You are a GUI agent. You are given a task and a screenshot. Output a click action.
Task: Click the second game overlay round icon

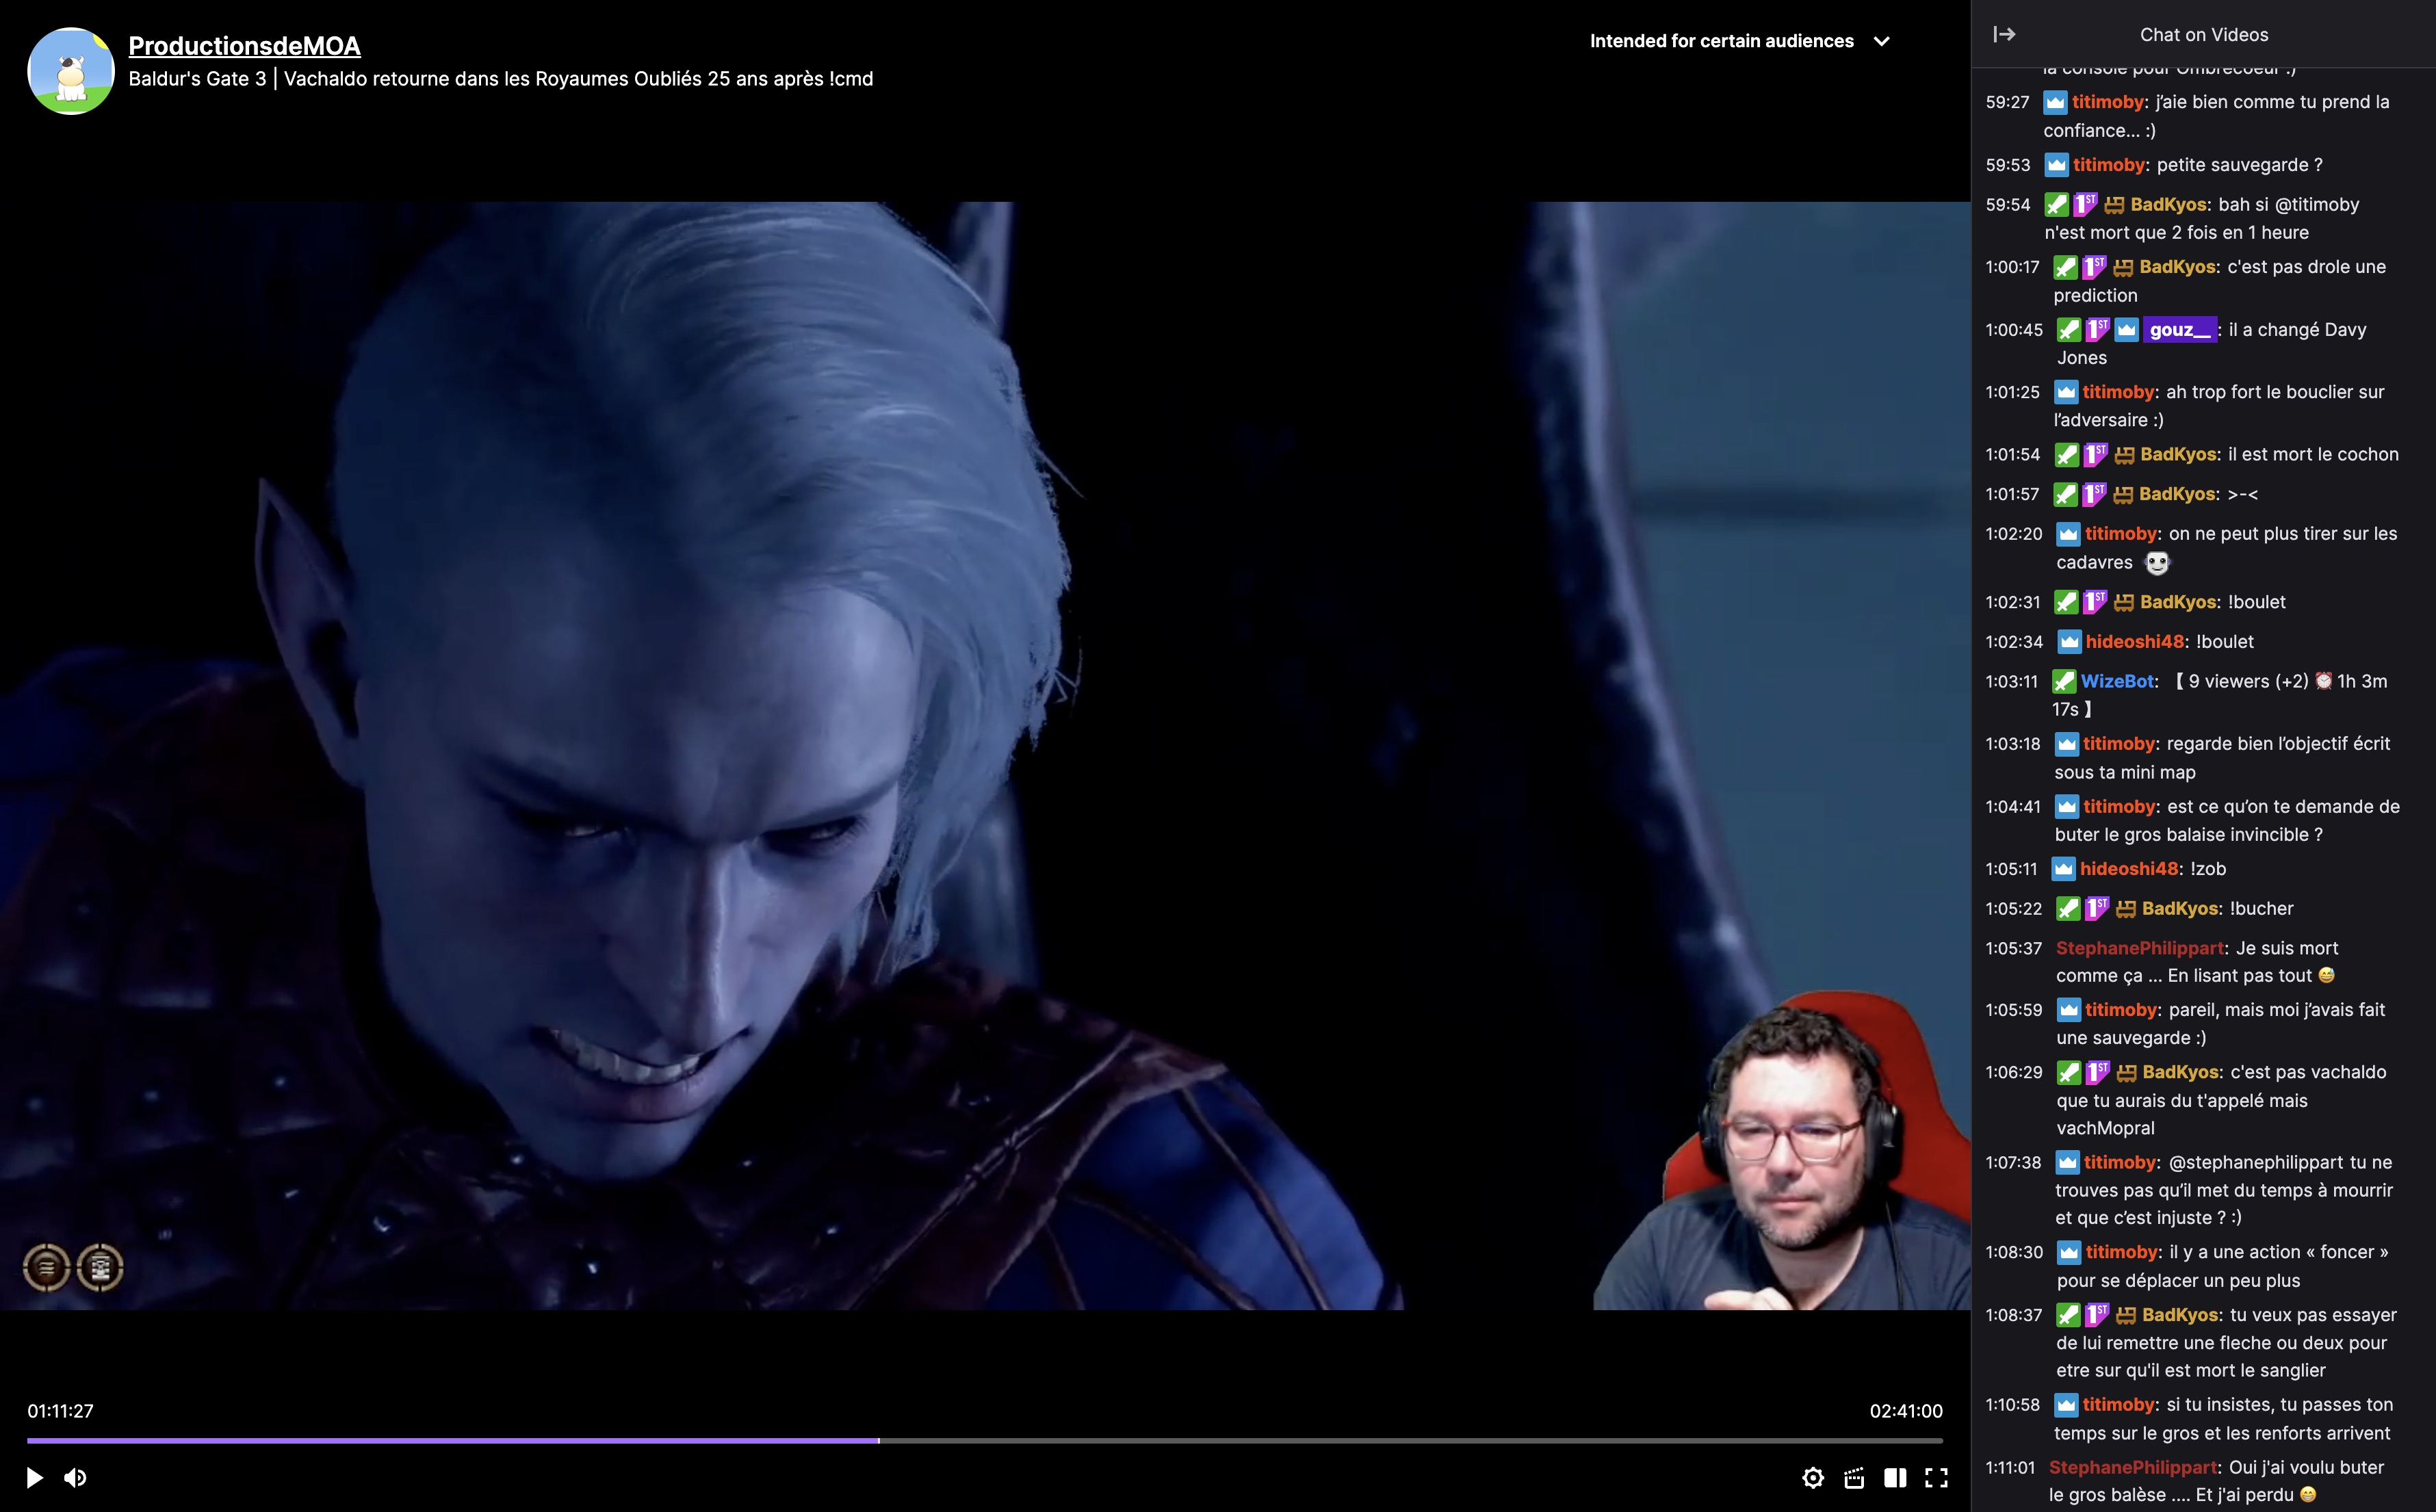point(100,1267)
